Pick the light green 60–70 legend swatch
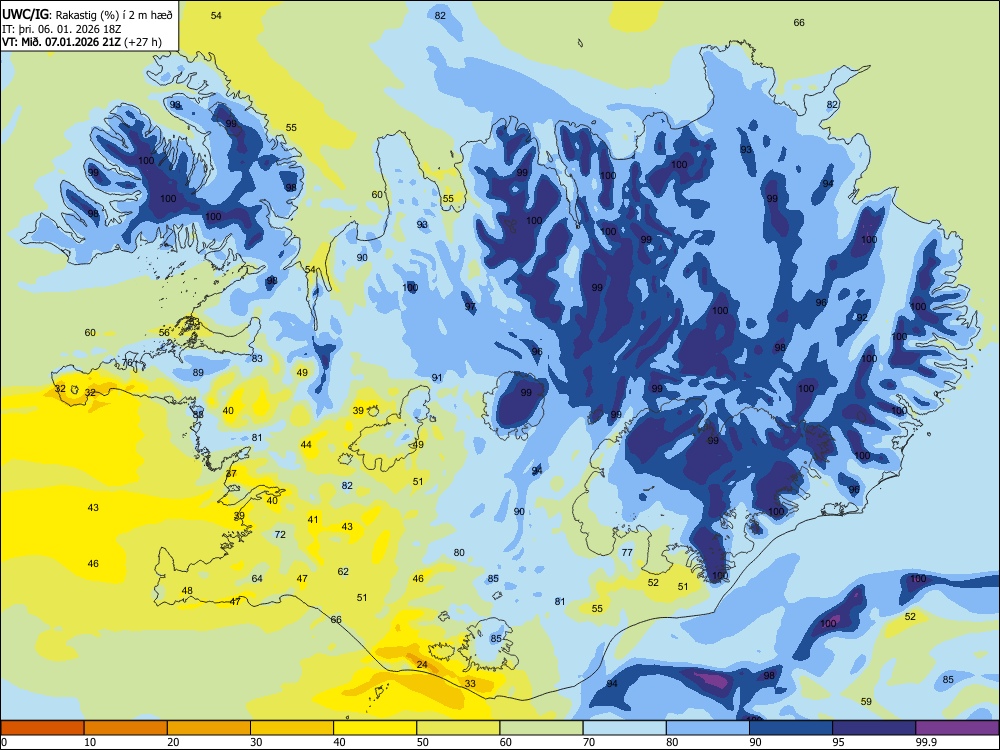1000x750 pixels. pyautogui.click(x=541, y=728)
